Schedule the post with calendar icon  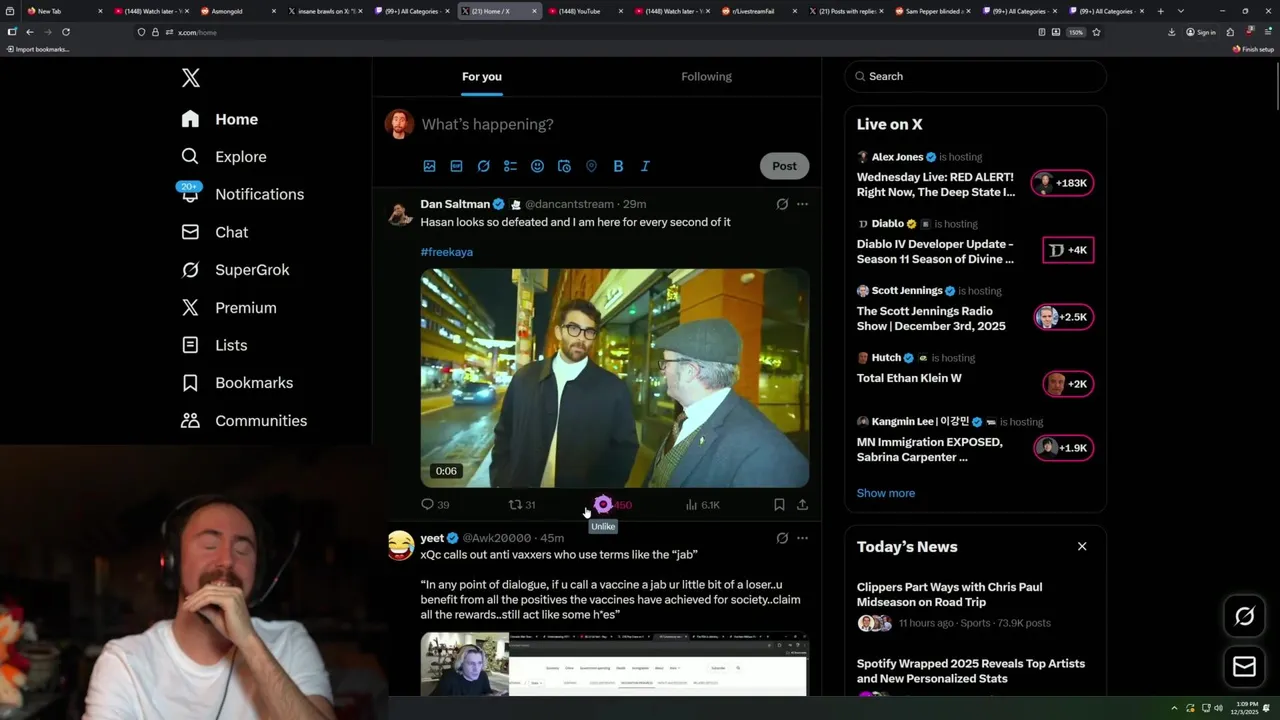click(x=564, y=166)
